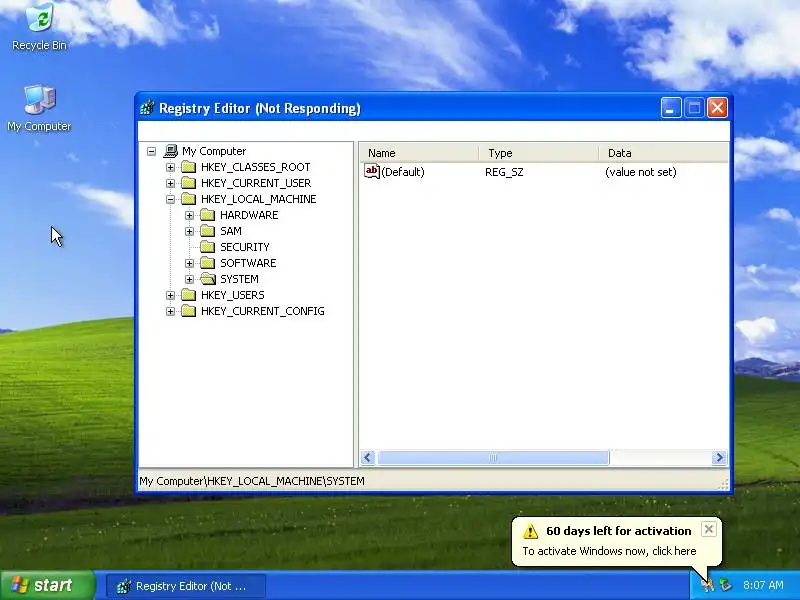Select the My Computer desktop icon

pos(39,108)
